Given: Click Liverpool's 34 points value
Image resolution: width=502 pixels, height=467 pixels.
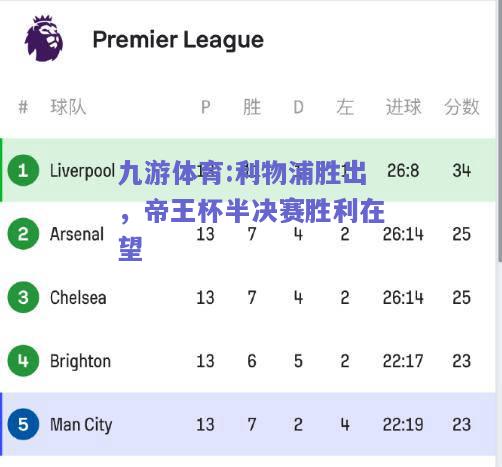Looking at the screenshot, I should tap(462, 171).
